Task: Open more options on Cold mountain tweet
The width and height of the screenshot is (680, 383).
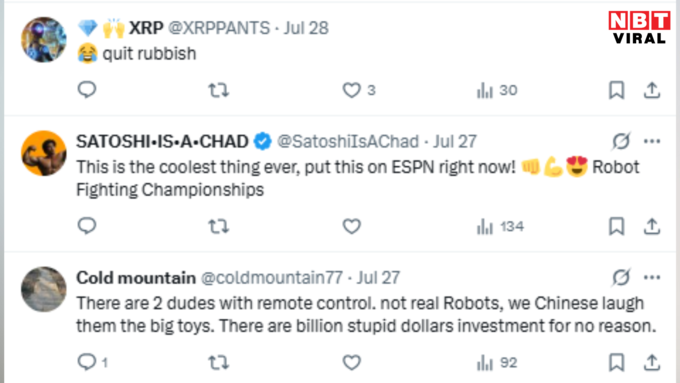Action: [x=652, y=277]
